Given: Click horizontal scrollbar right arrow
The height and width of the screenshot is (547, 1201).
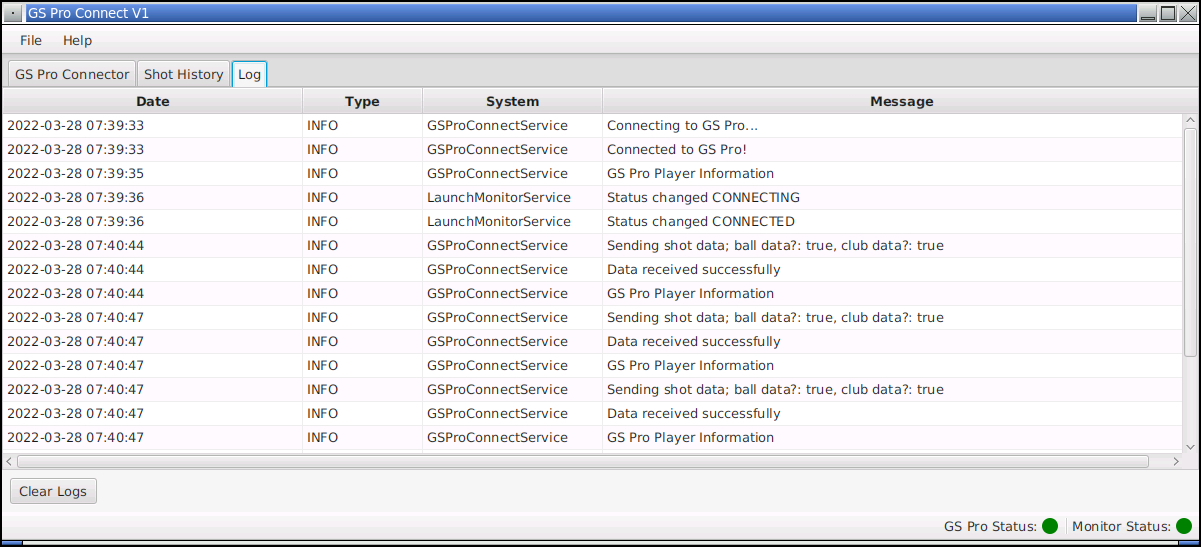Looking at the screenshot, I should (1176, 461).
